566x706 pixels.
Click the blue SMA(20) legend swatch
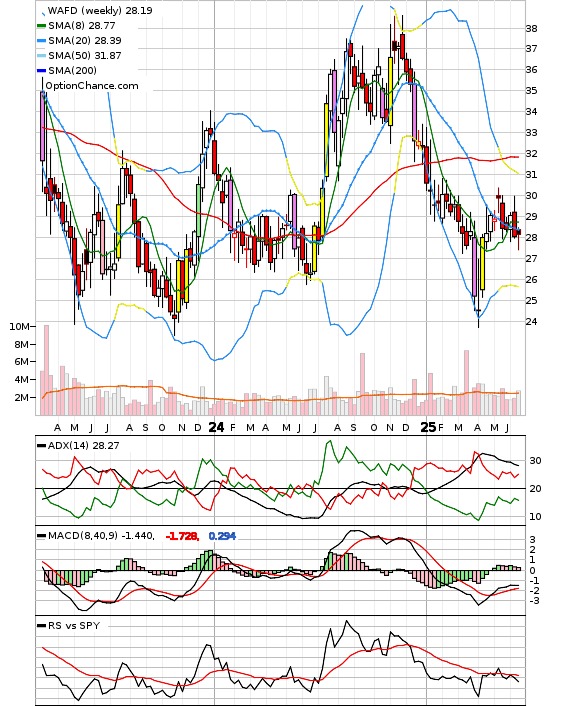(x=41, y=41)
